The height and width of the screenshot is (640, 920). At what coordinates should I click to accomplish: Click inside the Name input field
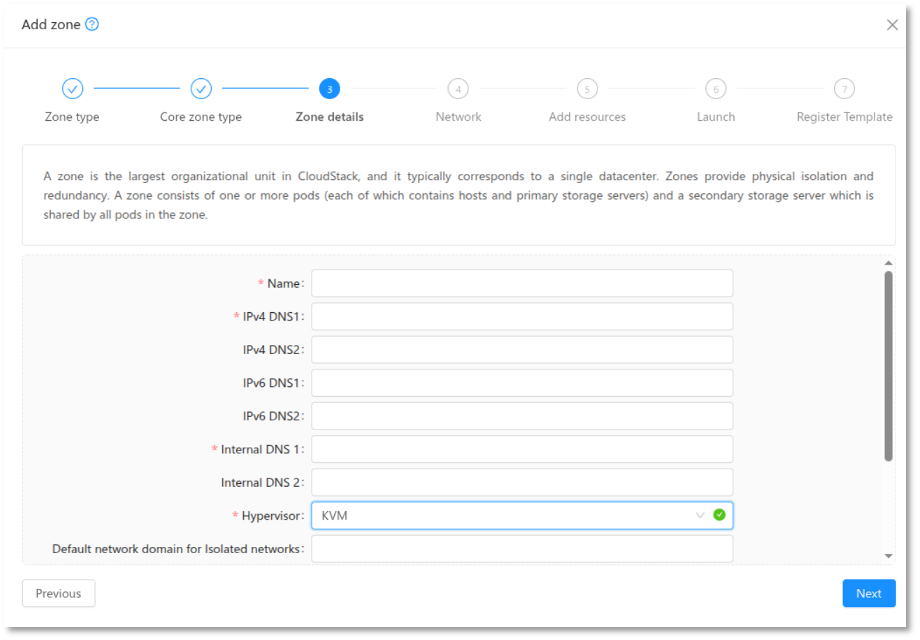tap(521, 283)
